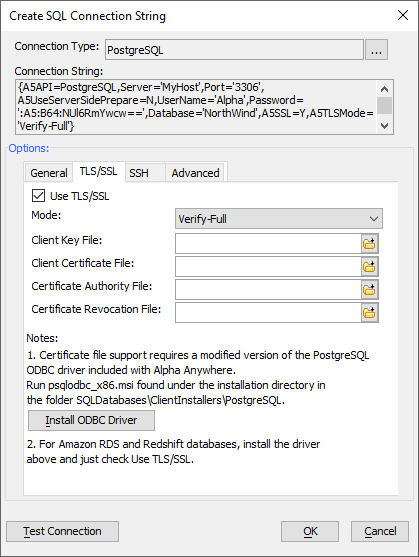Focus the Client Key File field
This screenshot has width=419, height=557.
268,244
